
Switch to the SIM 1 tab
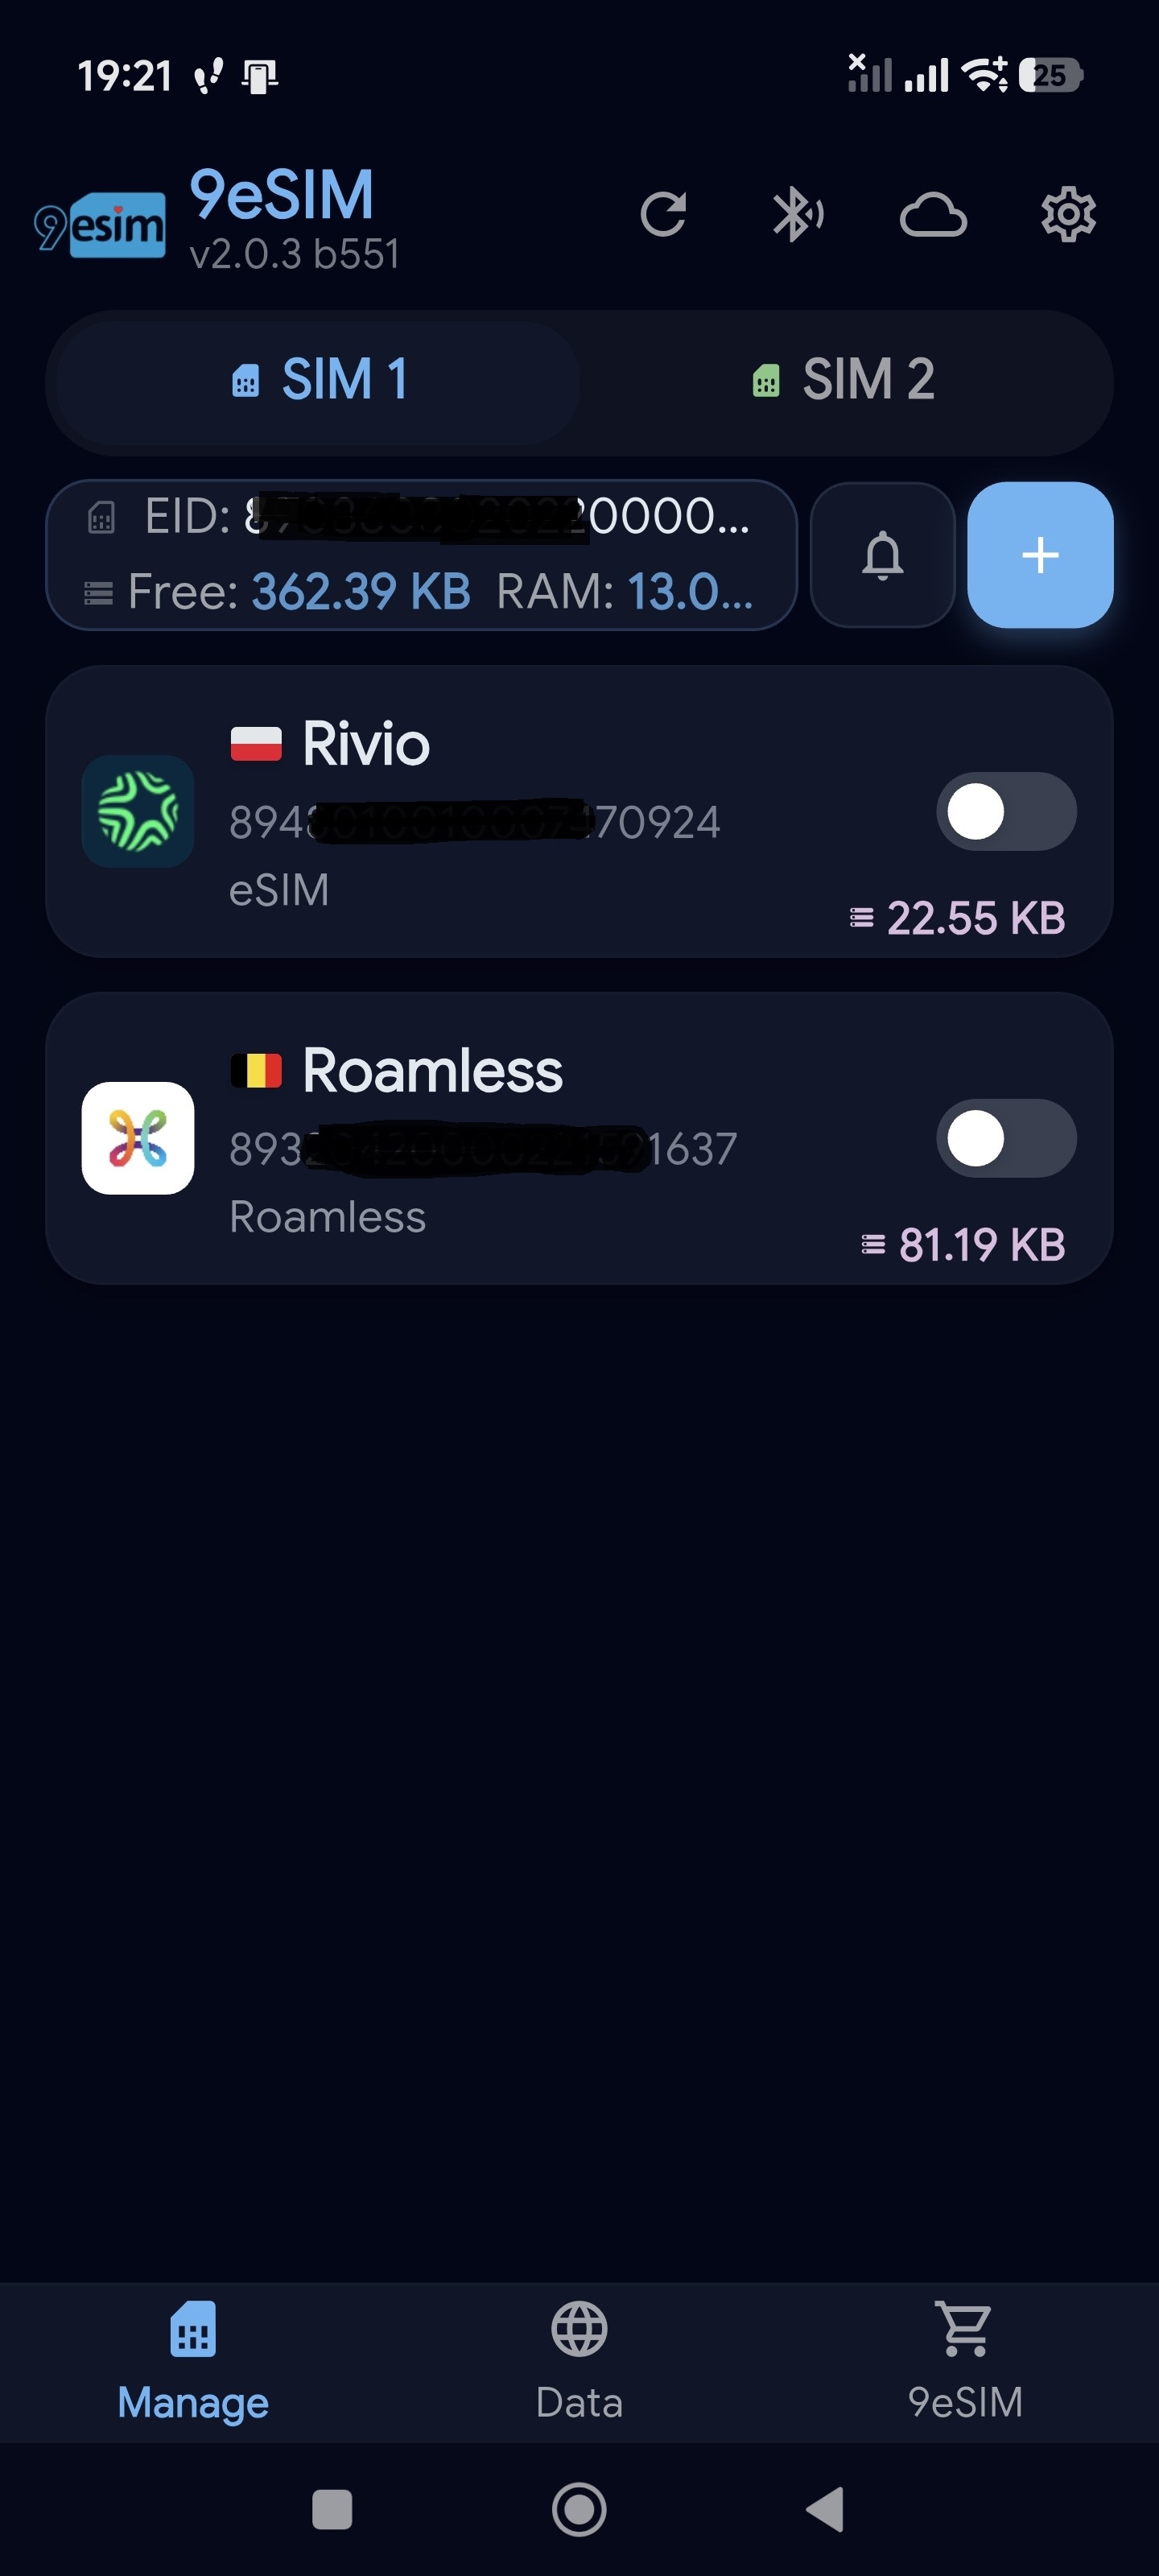(318, 381)
